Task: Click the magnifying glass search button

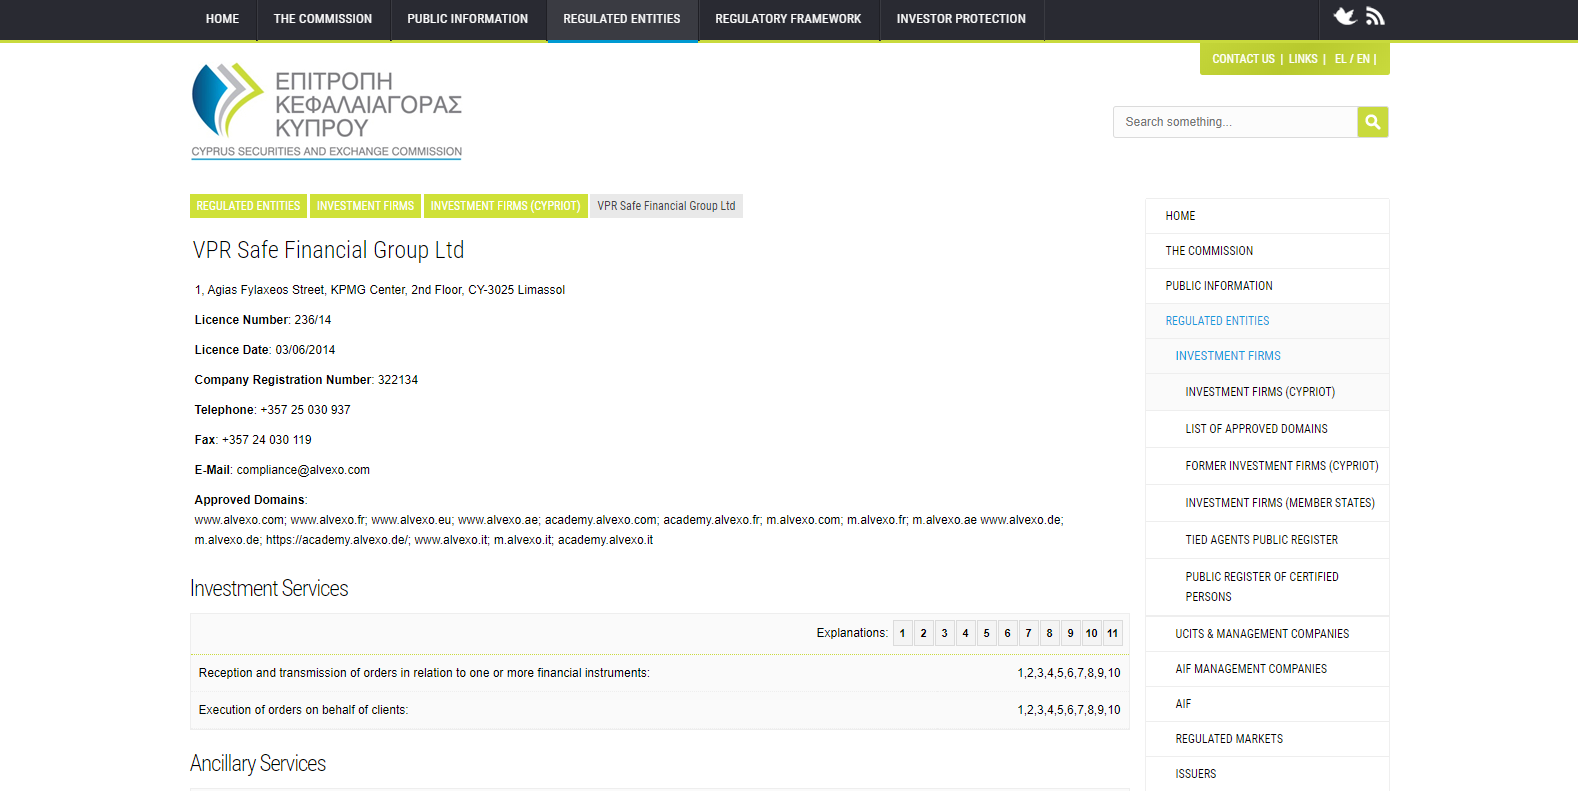Action: pos(1372,122)
